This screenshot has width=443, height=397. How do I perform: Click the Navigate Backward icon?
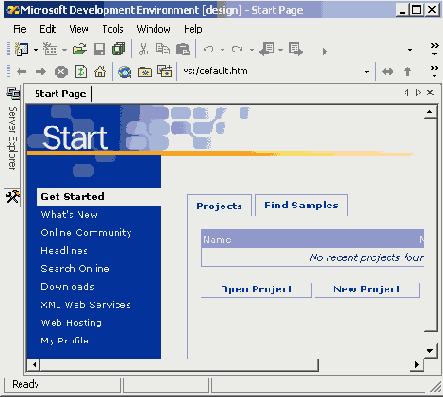267,49
